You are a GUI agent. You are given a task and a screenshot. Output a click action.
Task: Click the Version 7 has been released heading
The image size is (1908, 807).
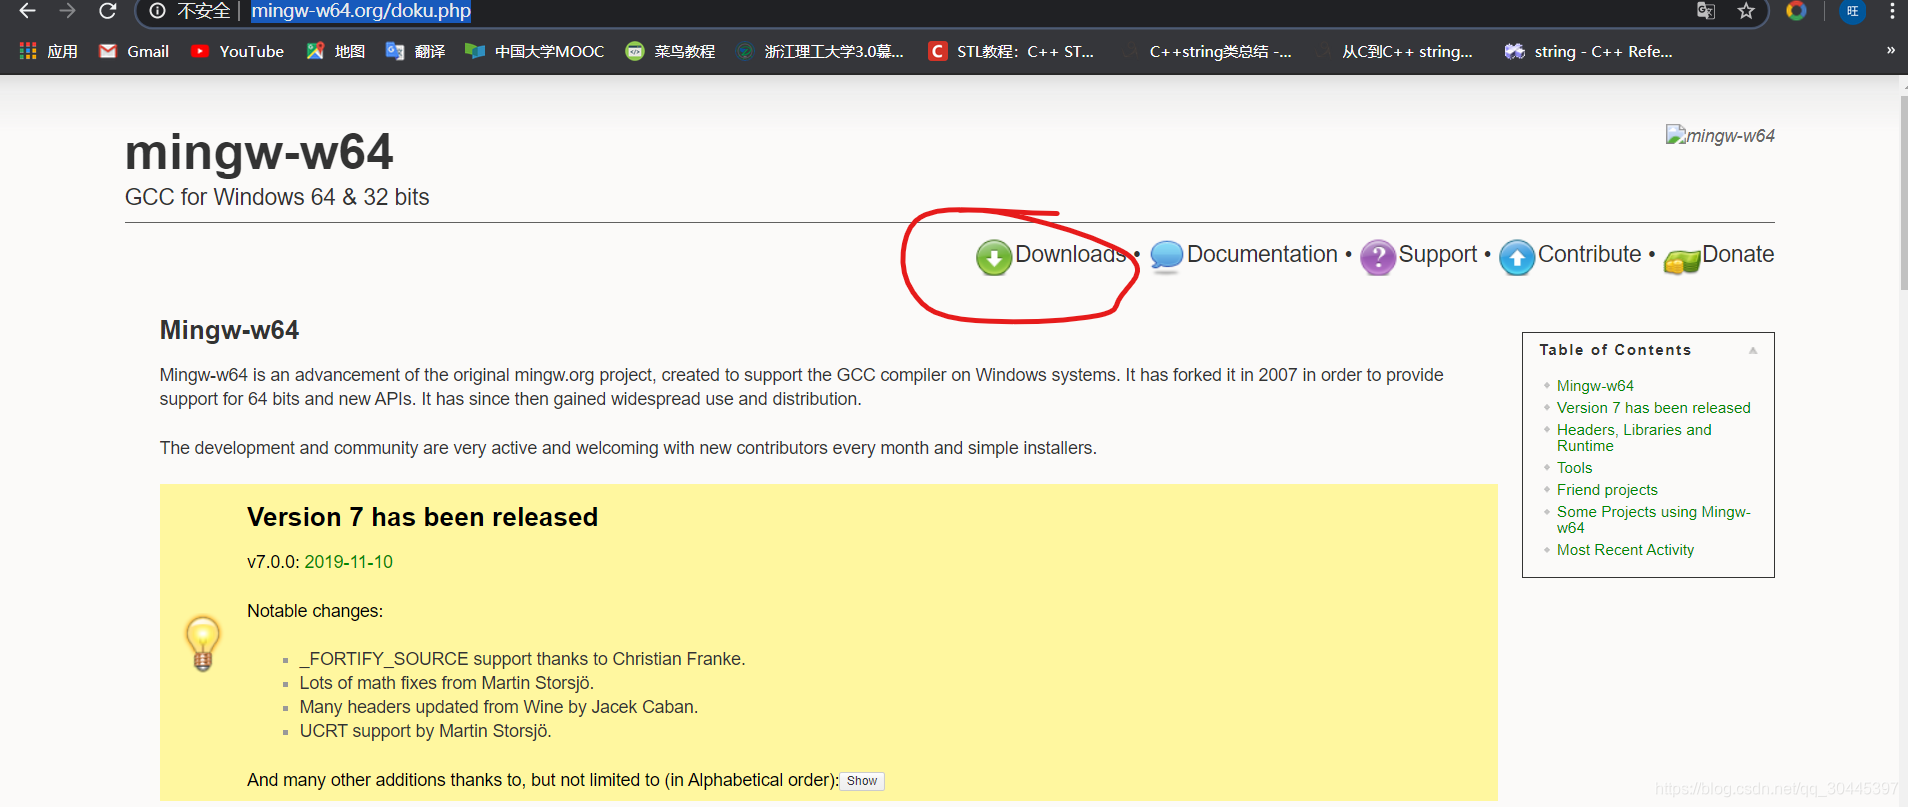(422, 517)
